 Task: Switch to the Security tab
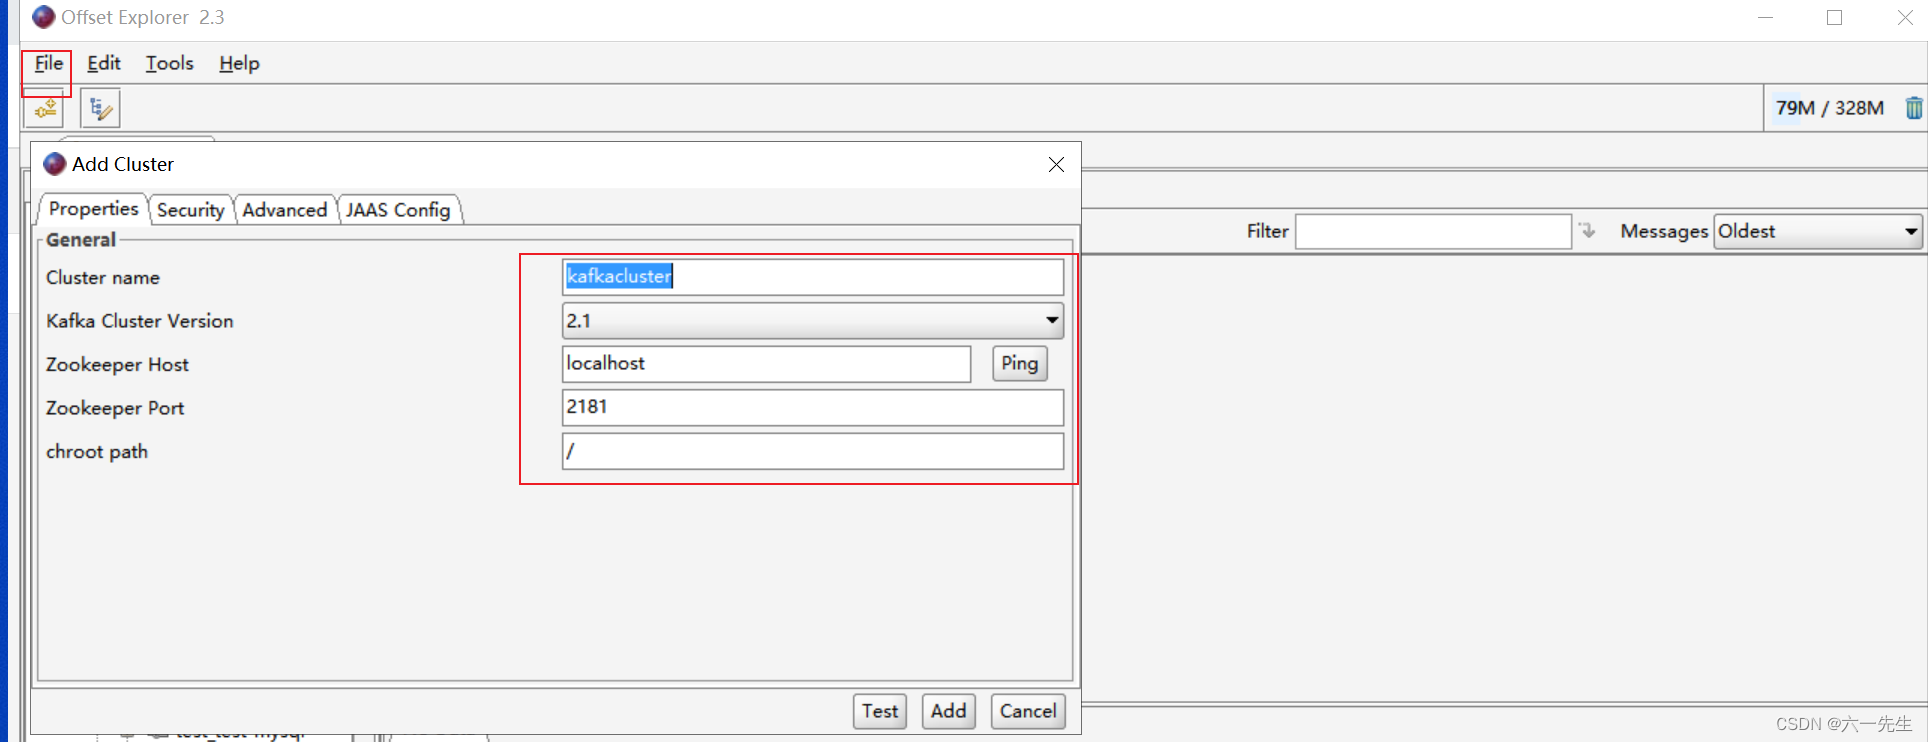(190, 210)
